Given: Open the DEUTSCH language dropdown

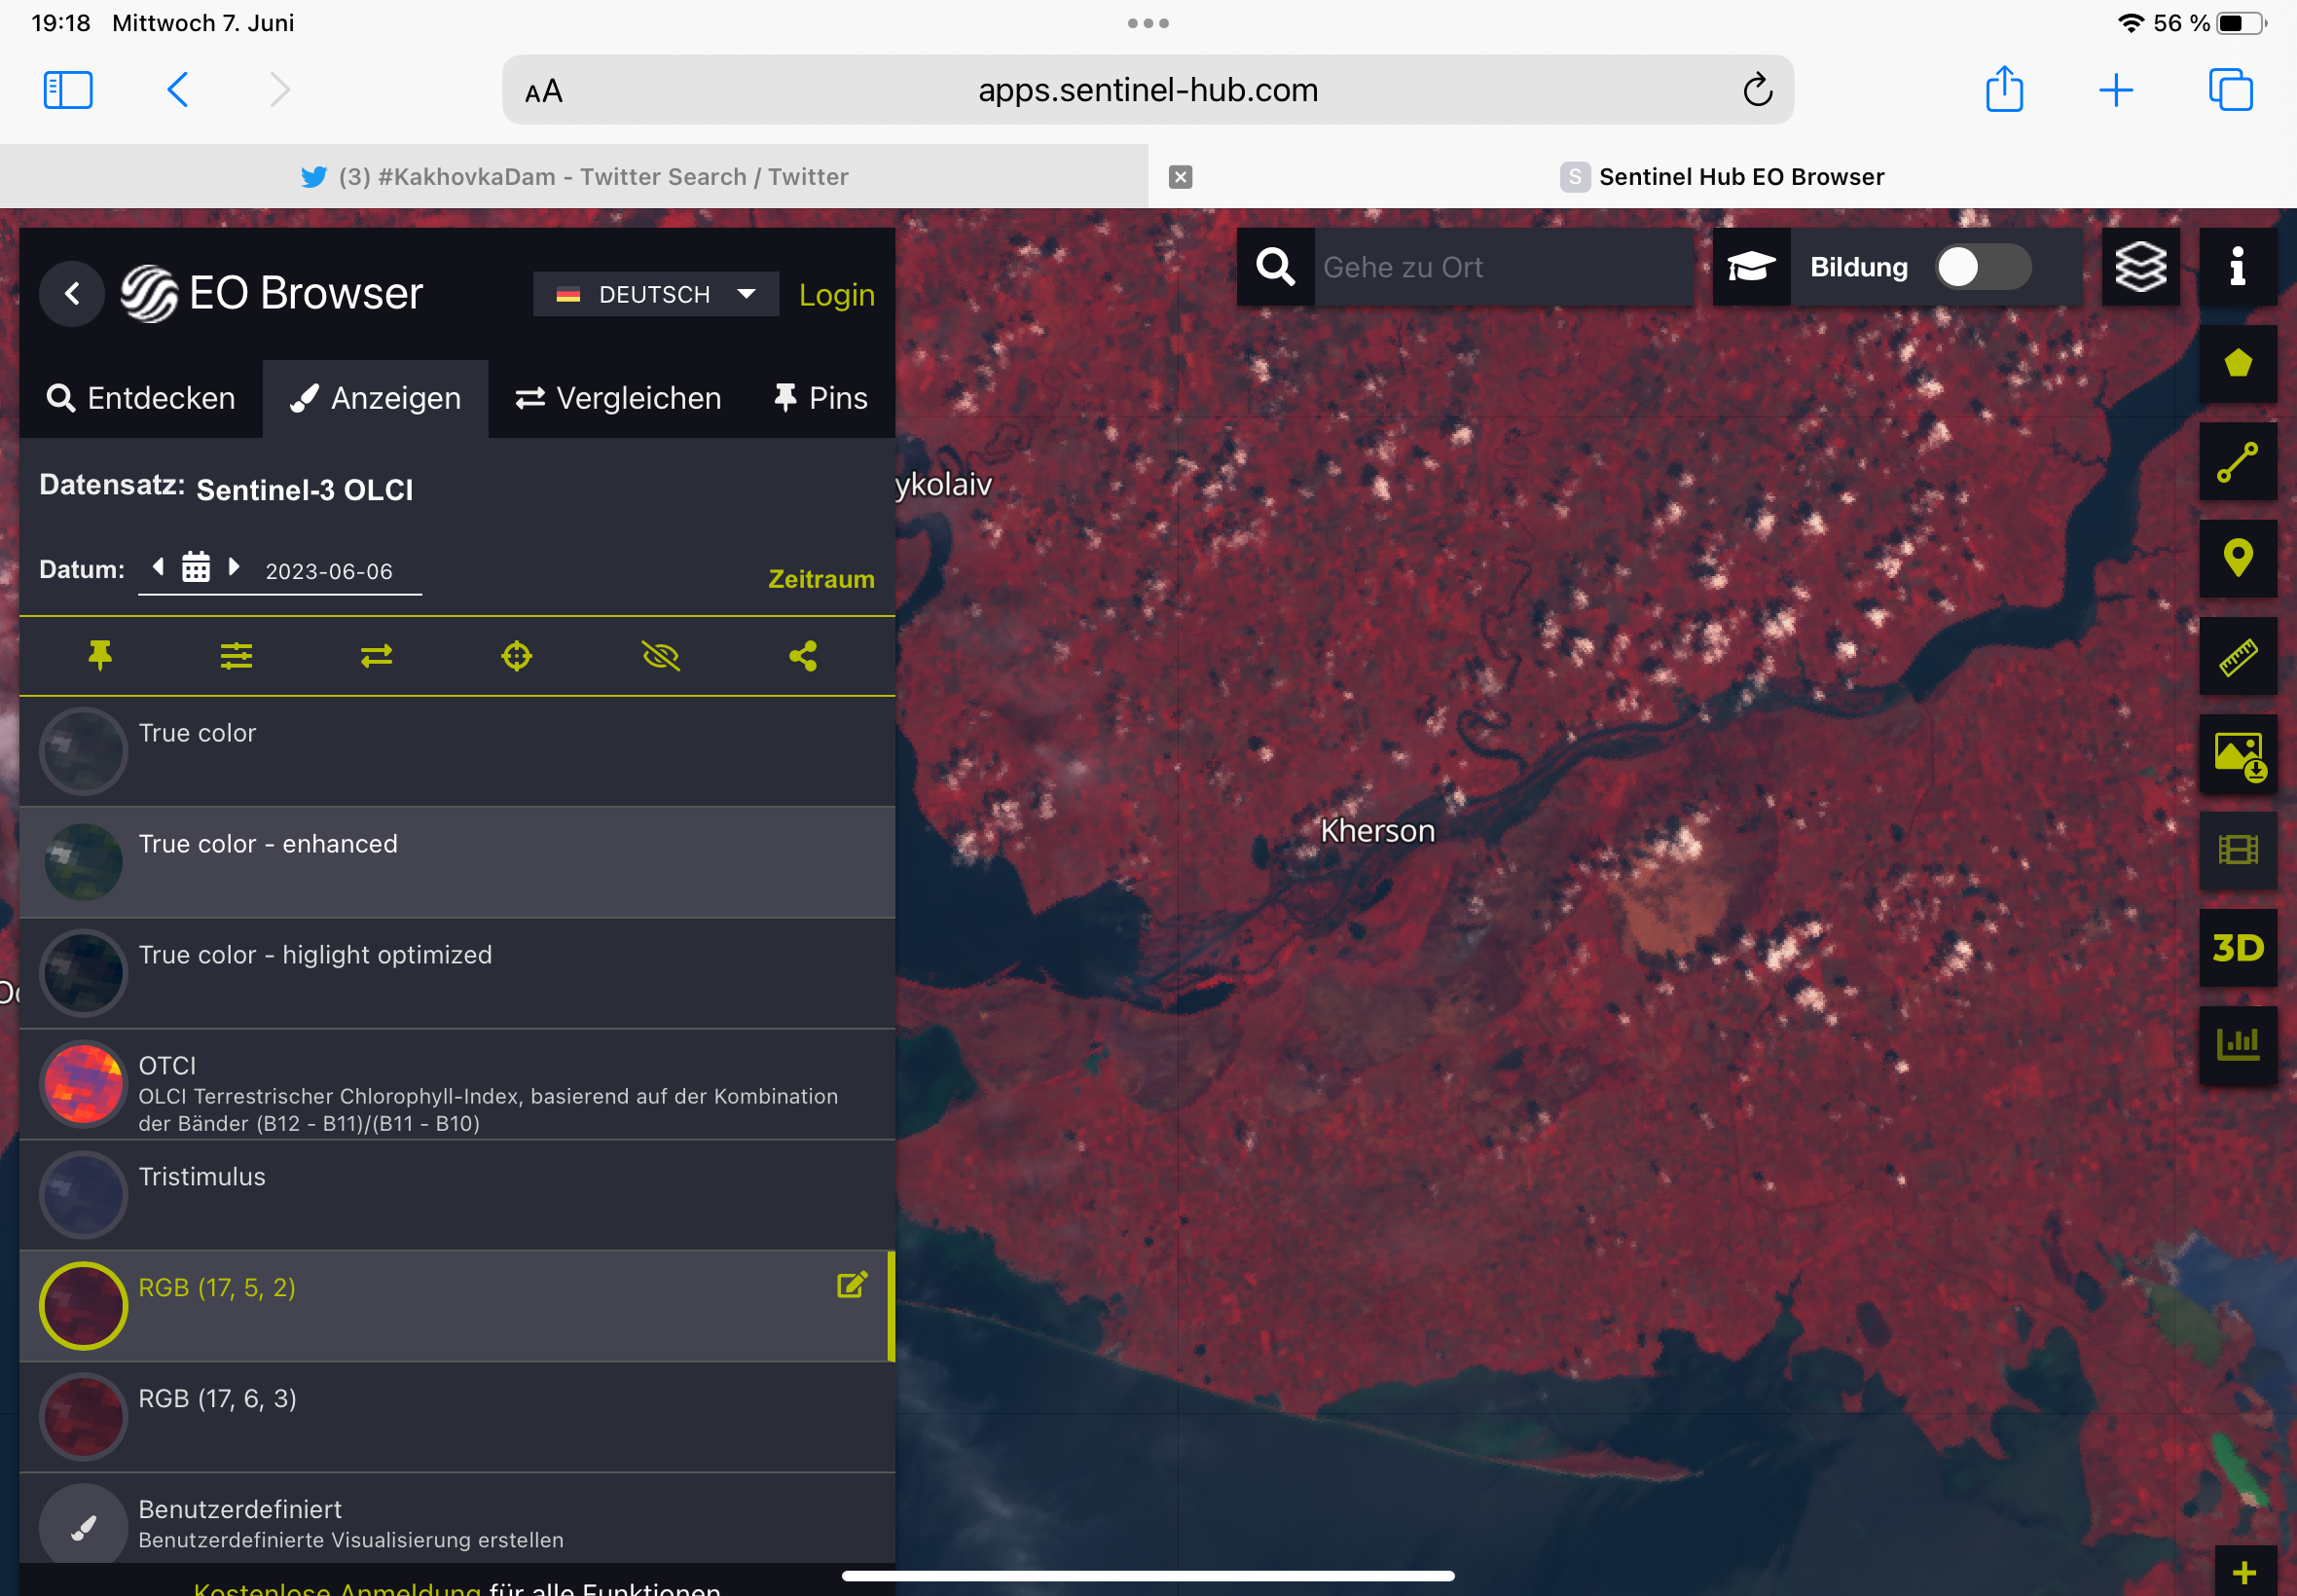Looking at the screenshot, I should click(655, 294).
